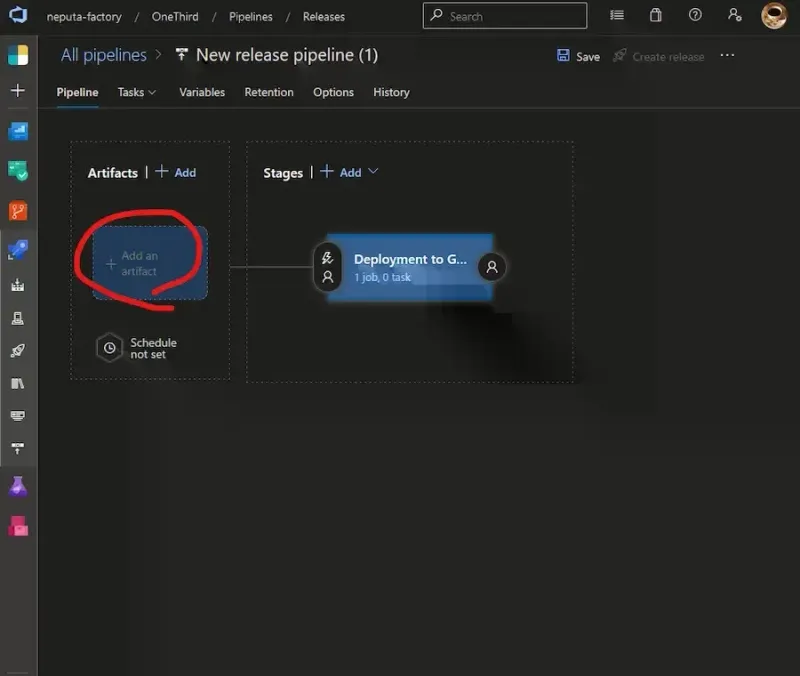Click the All pipelines breadcrumb link
Viewport: 800px width, 676px height.
(103, 55)
